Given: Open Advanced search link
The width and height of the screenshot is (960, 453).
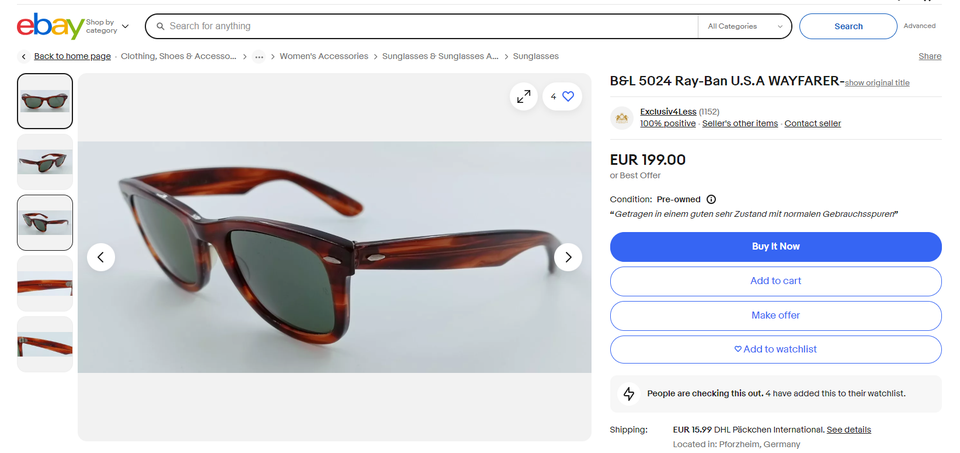Looking at the screenshot, I should (x=919, y=26).
